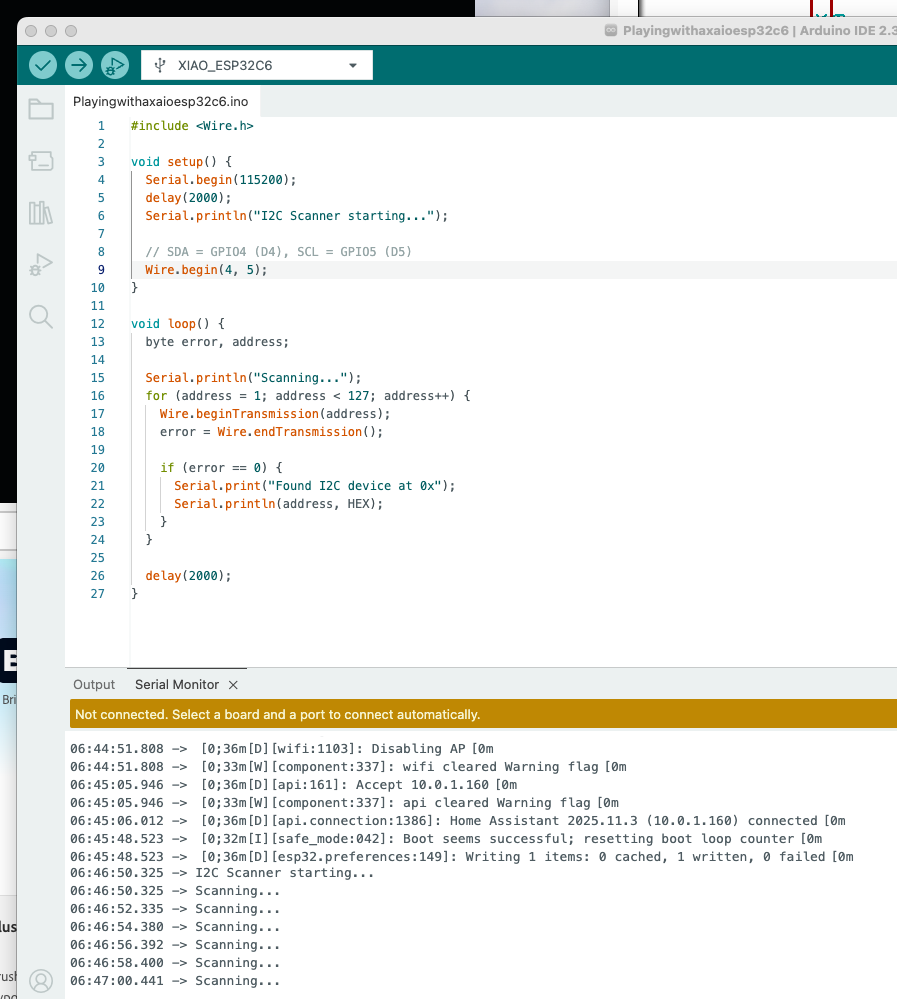
Task: Click the dropdown arrow on board selector
Action: tap(352, 66)
